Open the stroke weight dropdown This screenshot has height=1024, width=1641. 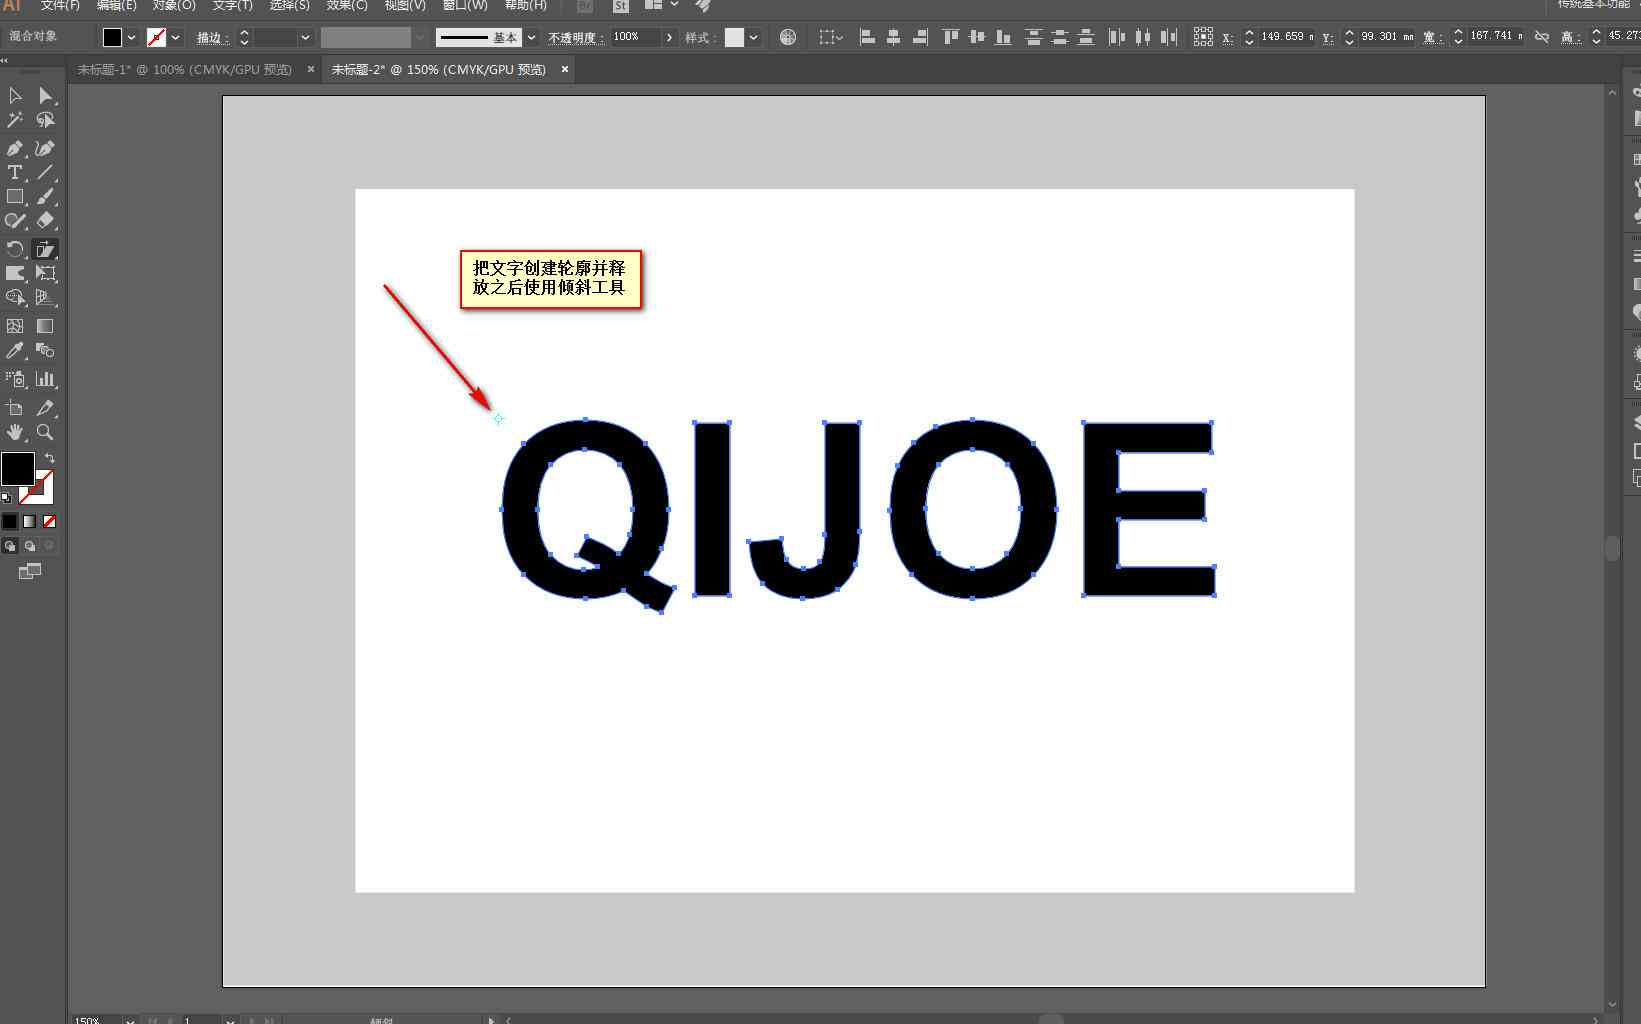tap(305, 37)
